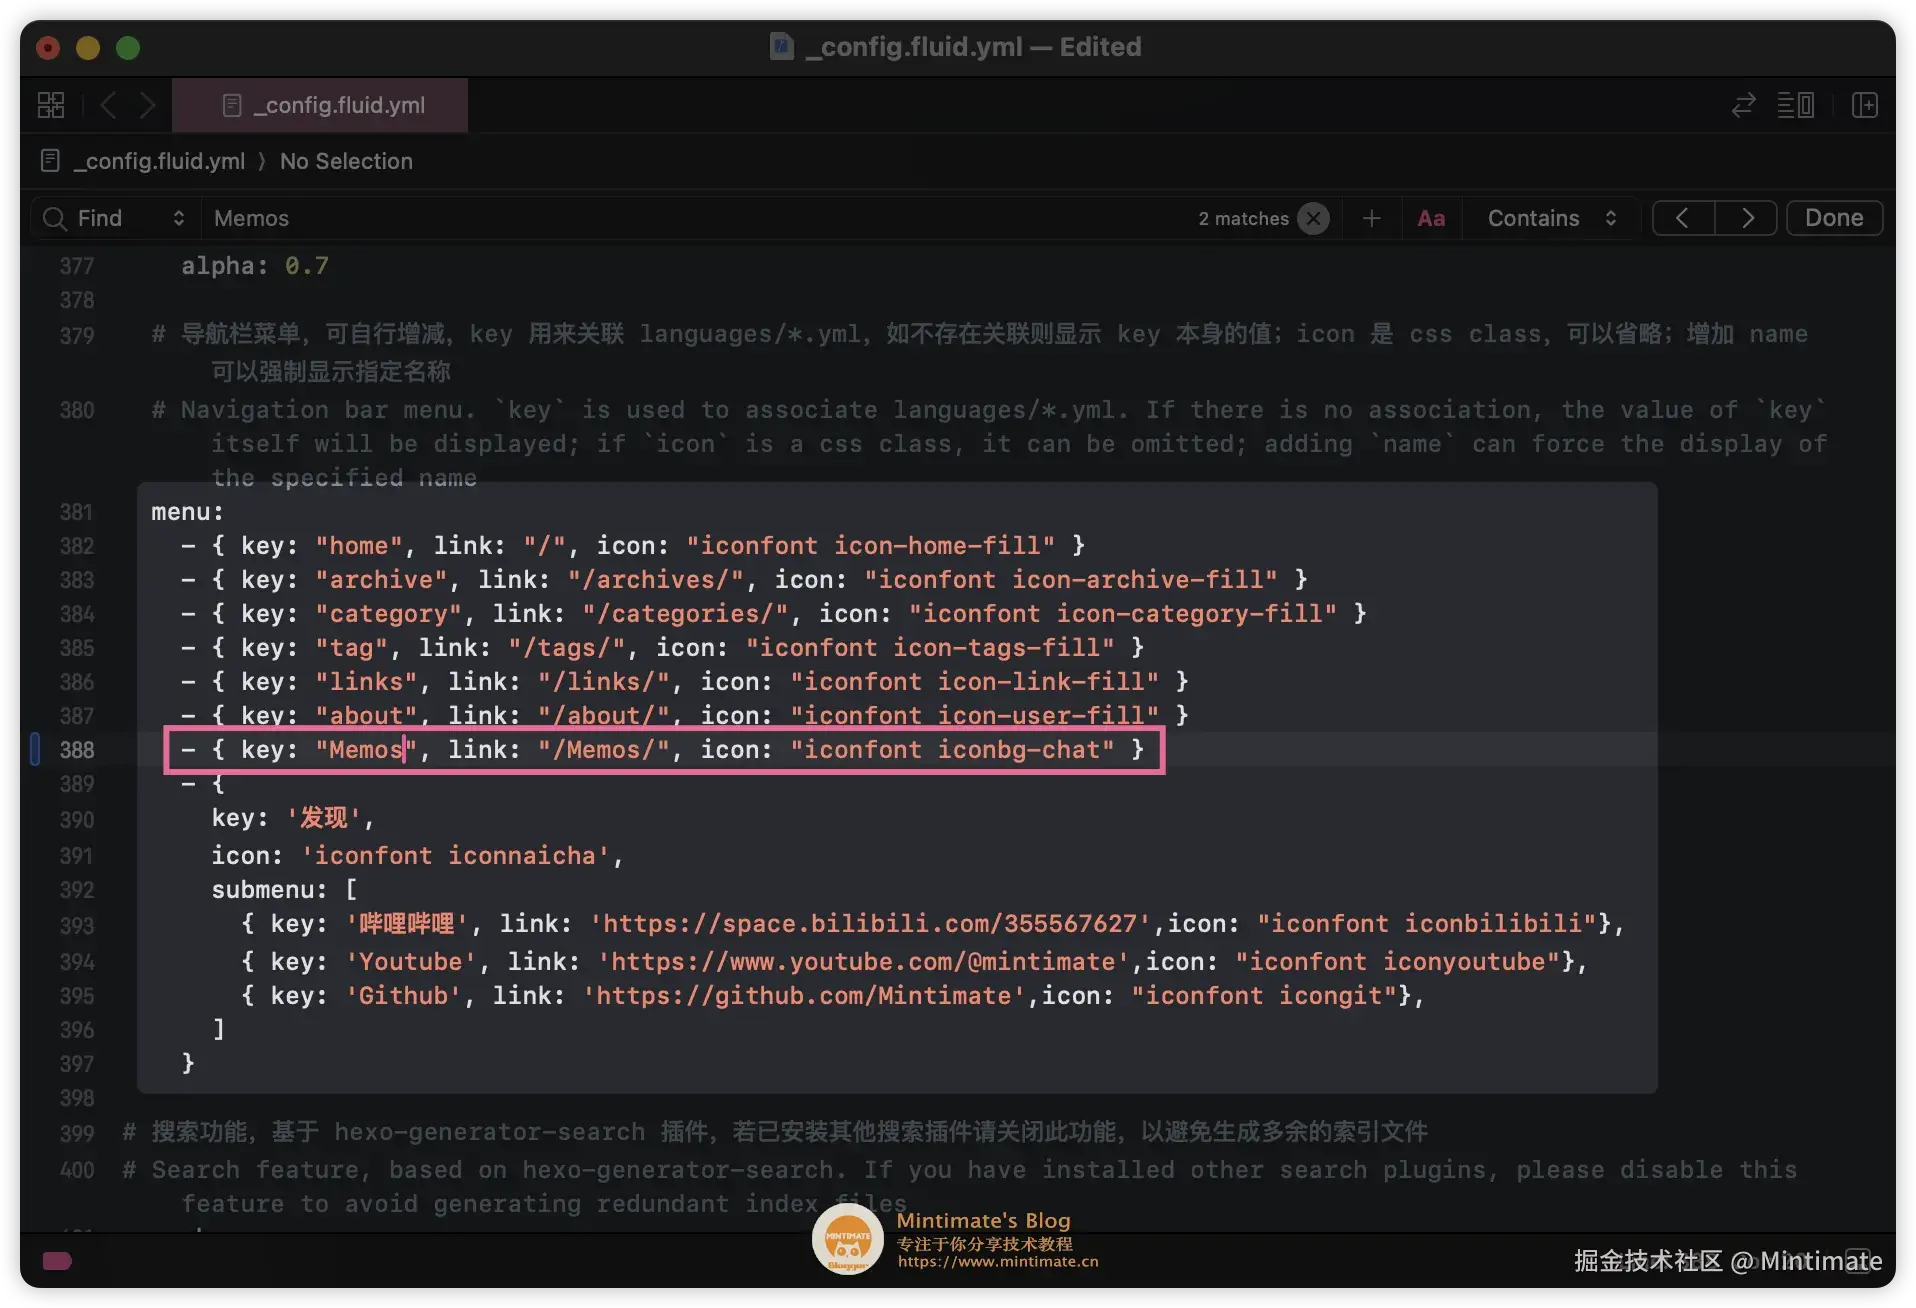
Task: Click the line with key "links"
Action: click(x=685, y=681)
